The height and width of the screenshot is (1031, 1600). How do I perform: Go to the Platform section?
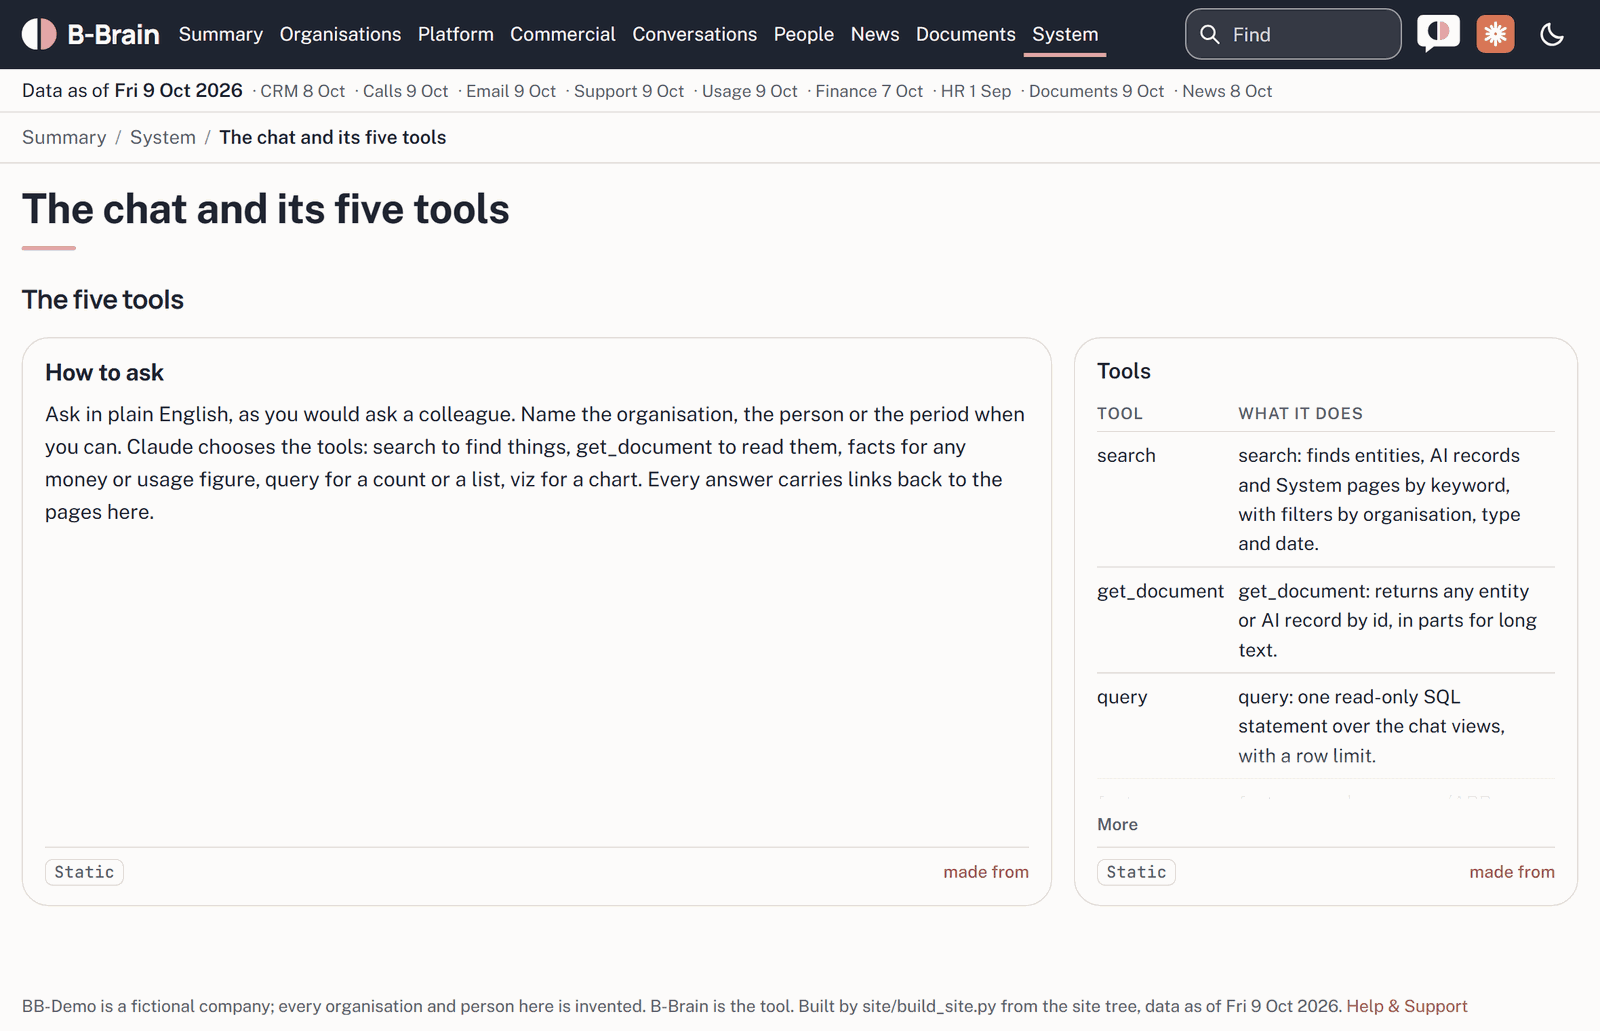(x=456, y=34)
